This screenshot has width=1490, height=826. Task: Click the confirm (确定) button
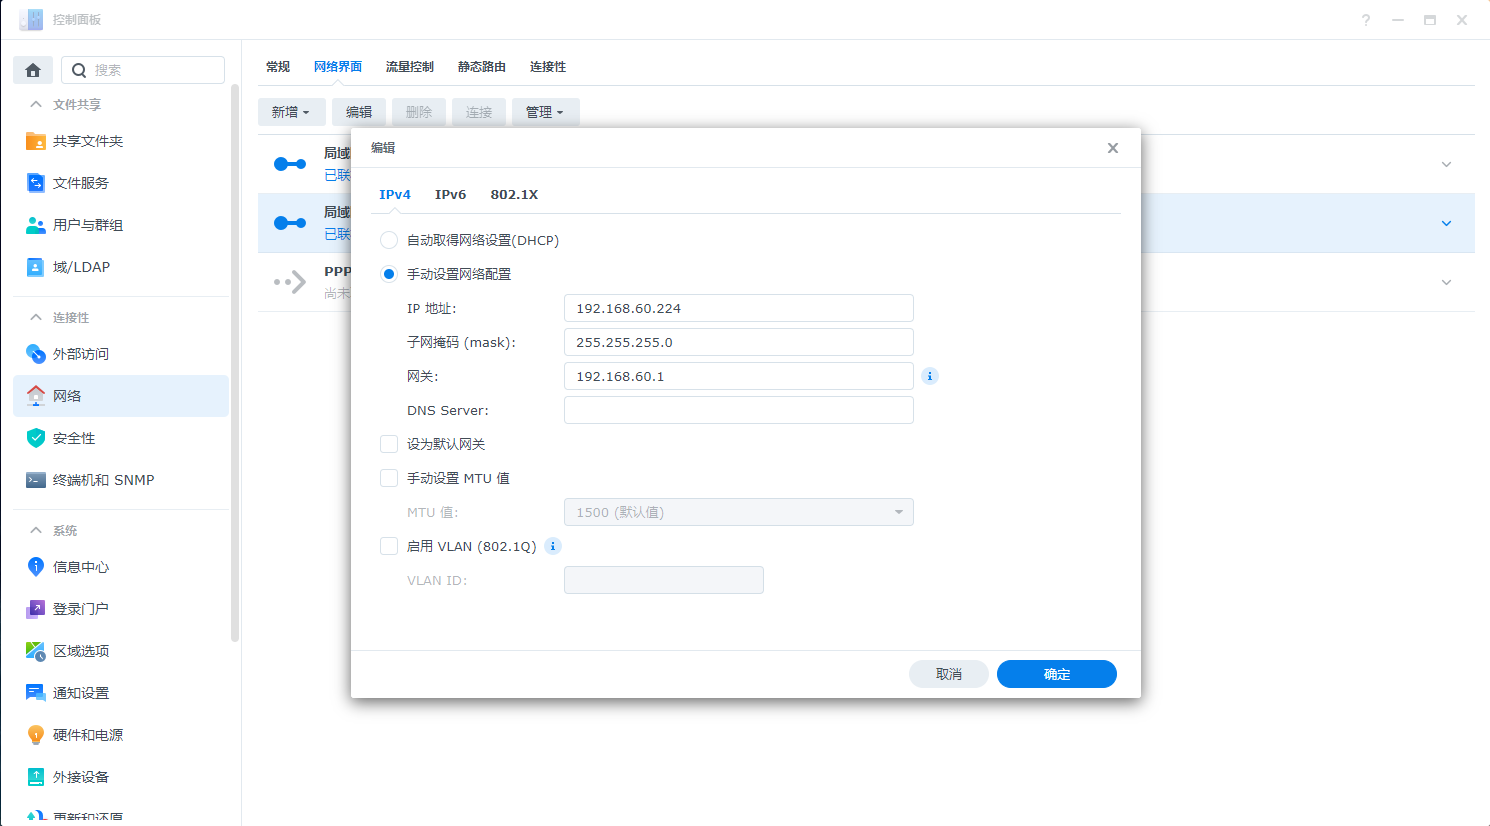click(1056, 674)
